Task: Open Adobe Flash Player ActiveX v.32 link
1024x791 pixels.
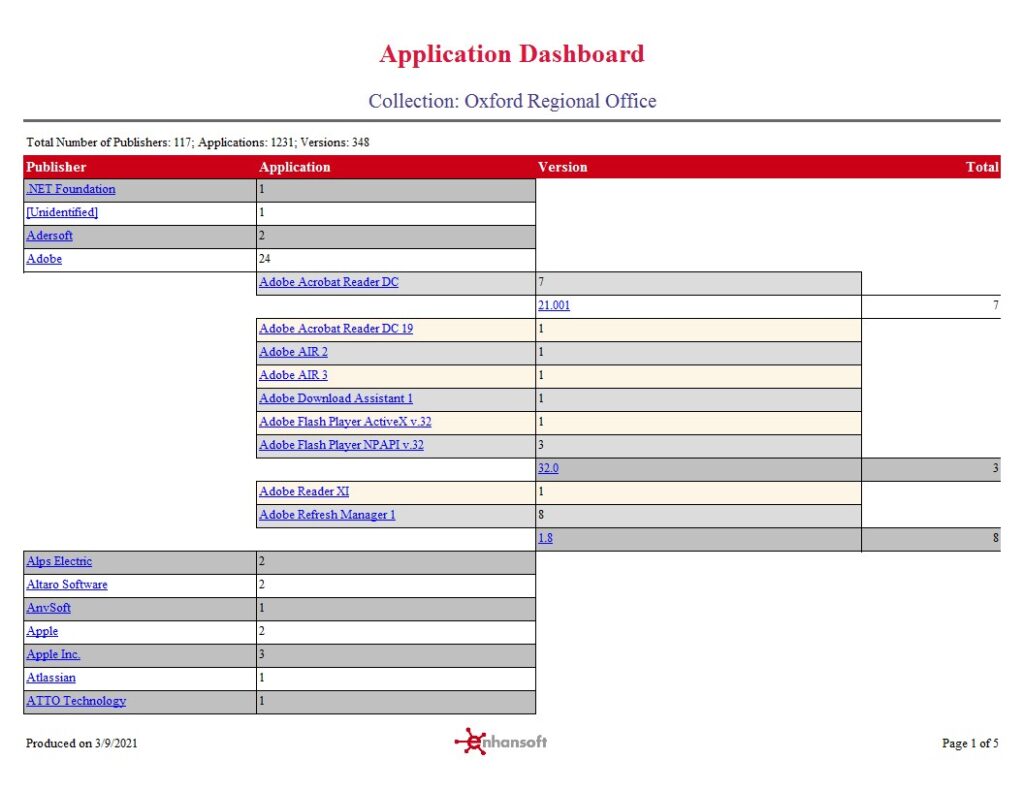Action: [x=345, y=422]
